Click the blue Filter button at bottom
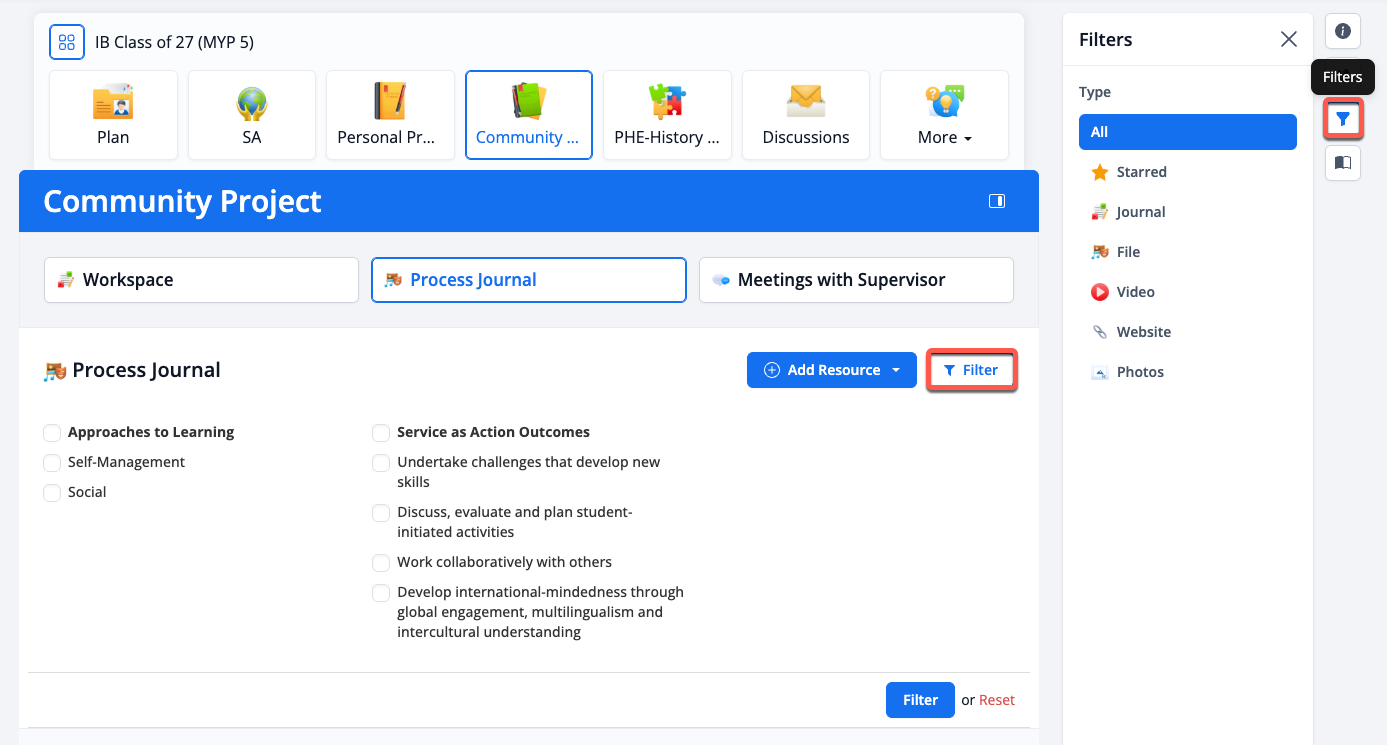 click(x=919, y=700)
